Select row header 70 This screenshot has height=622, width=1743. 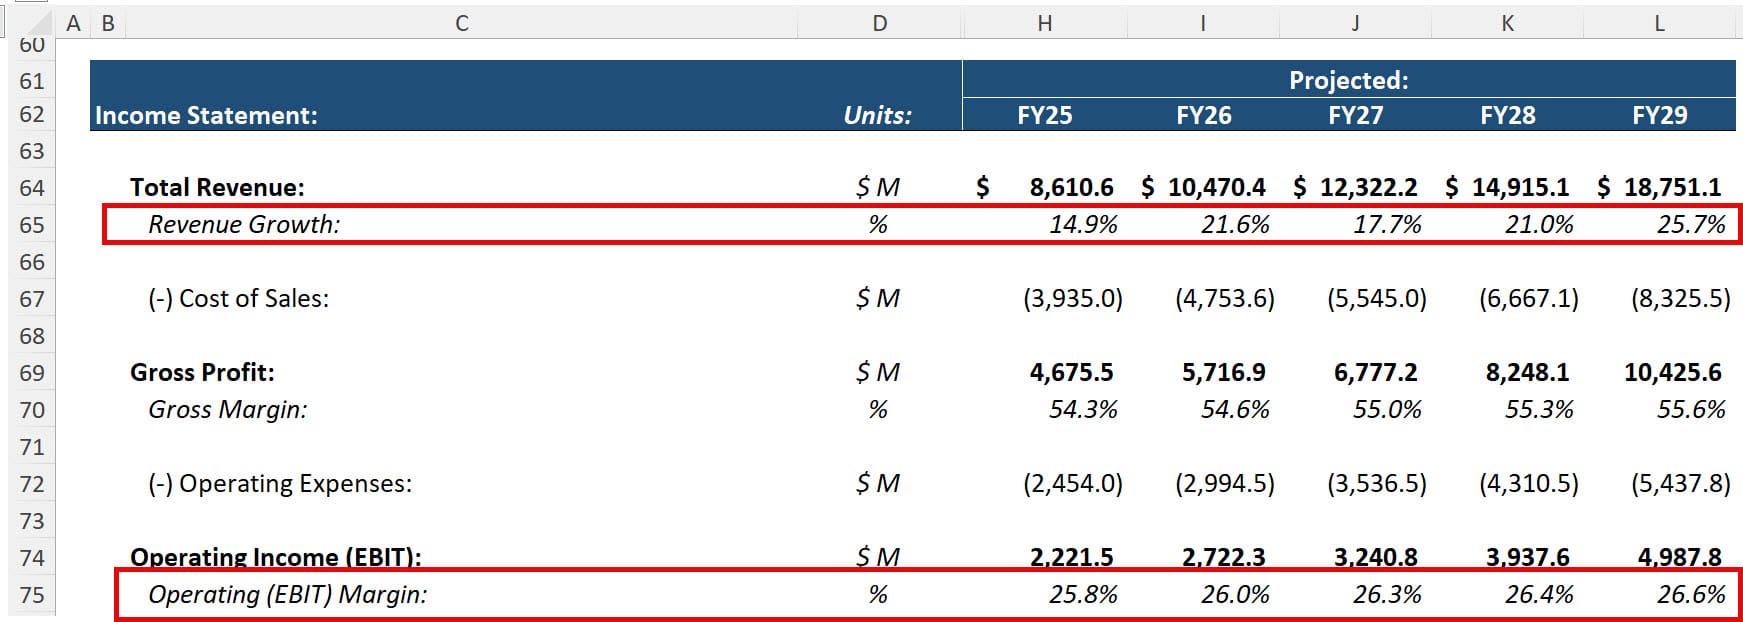[x=32, y=409]
